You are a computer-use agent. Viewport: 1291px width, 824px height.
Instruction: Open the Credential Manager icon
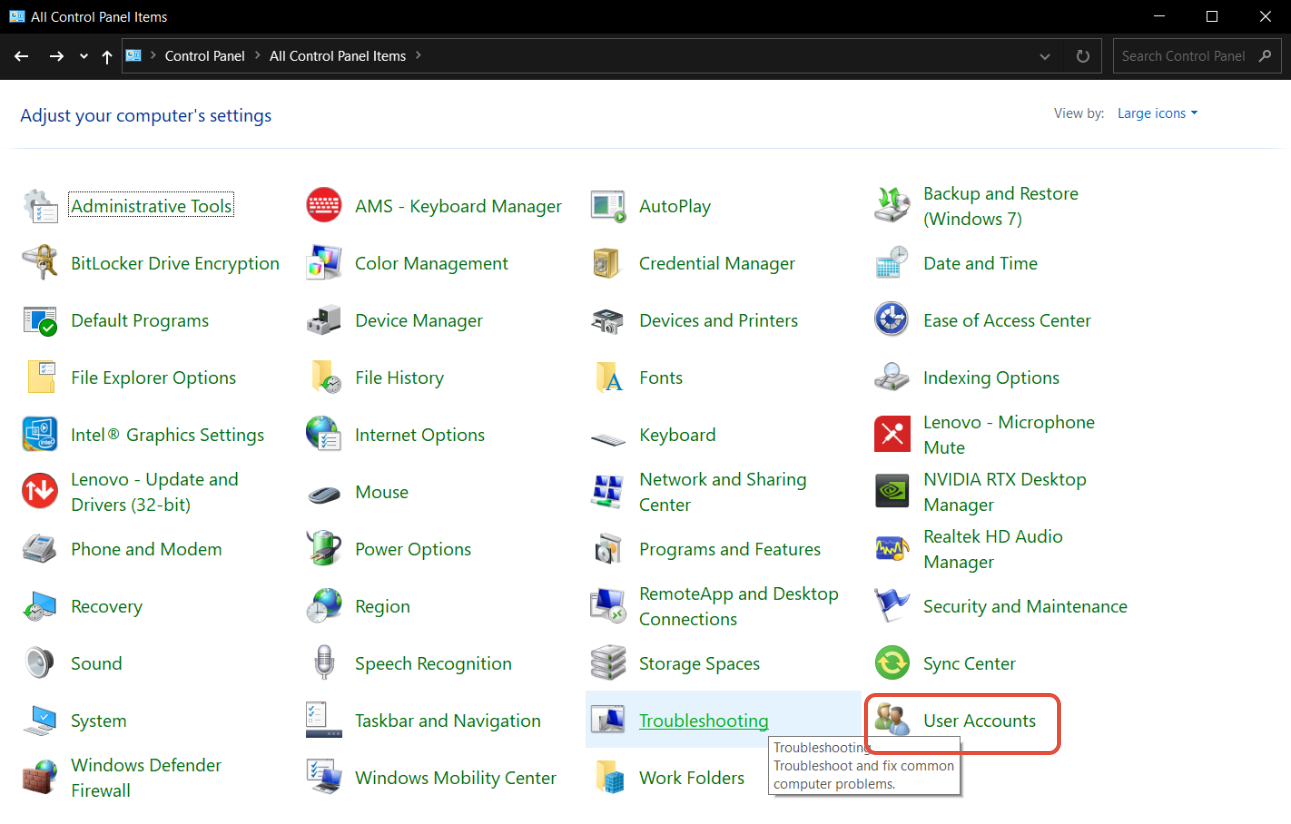point(608,263)
